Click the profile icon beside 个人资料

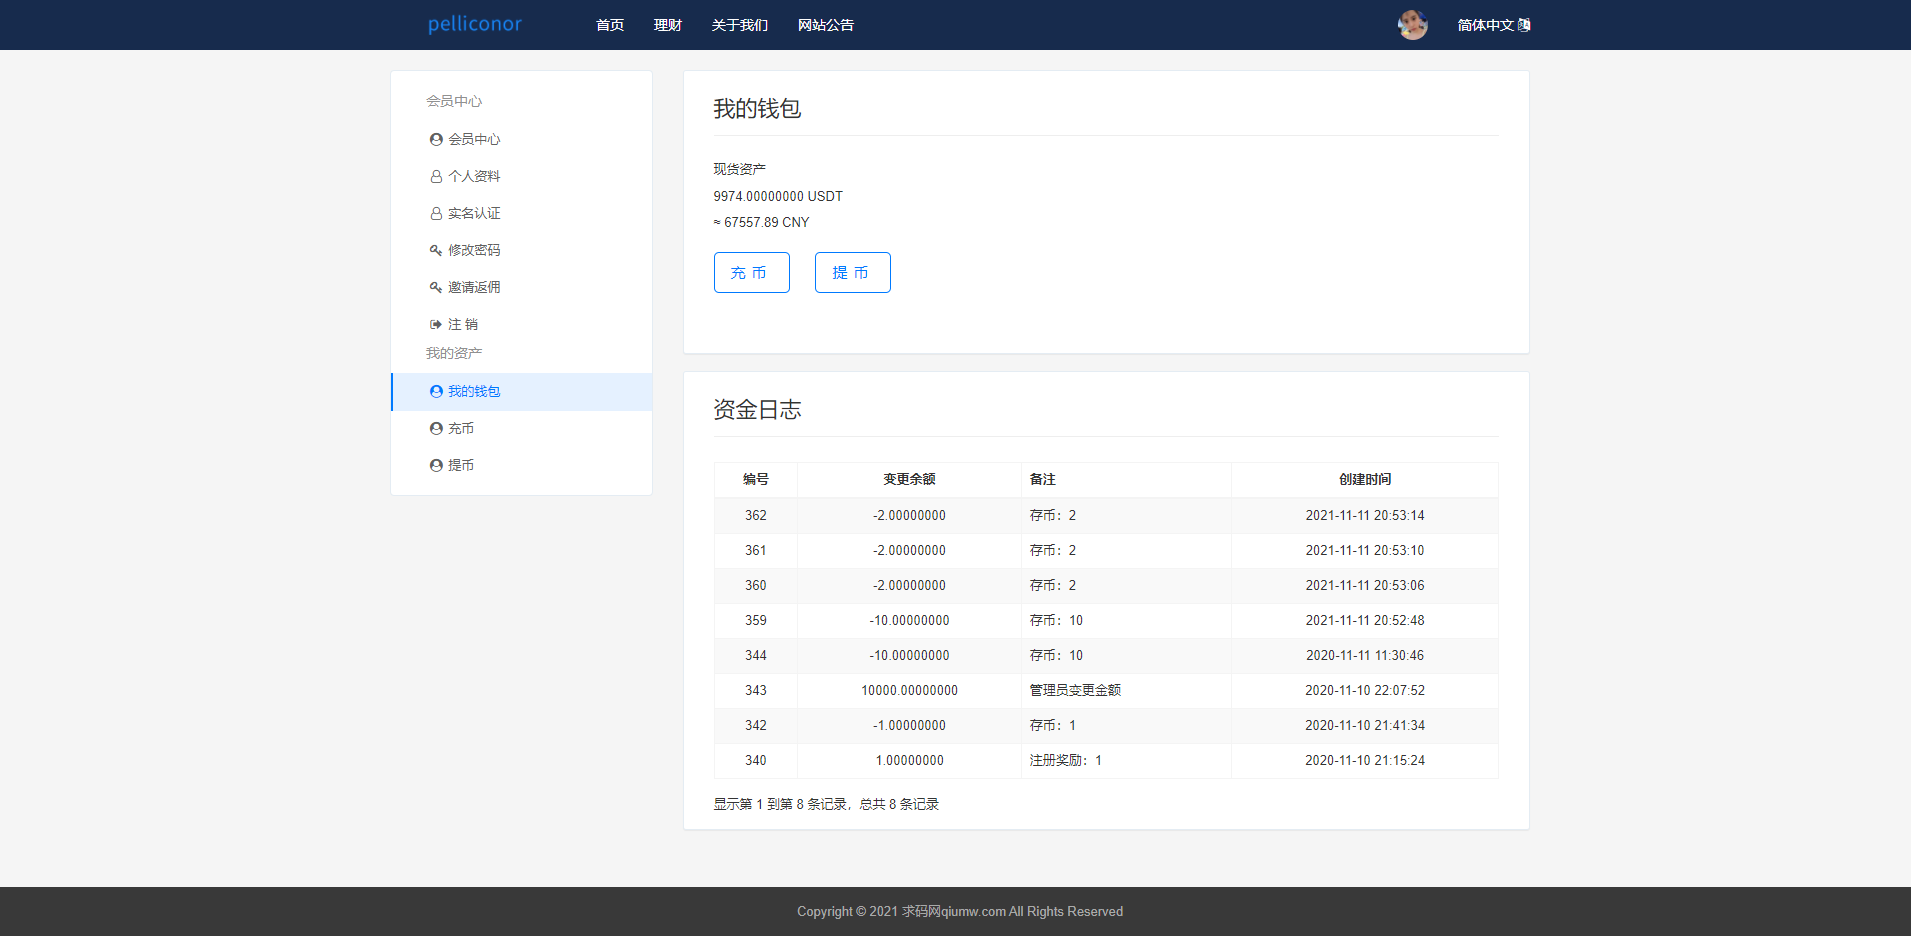[436, 177]
